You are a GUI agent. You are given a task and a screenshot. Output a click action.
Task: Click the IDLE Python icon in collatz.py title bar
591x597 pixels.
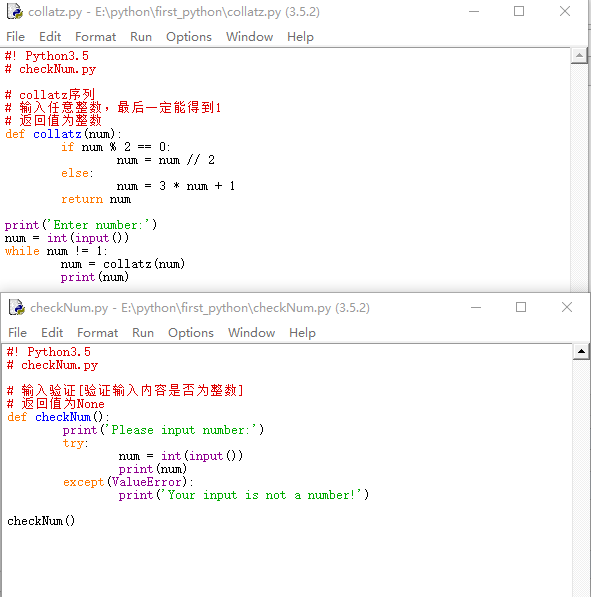point(15,11)
